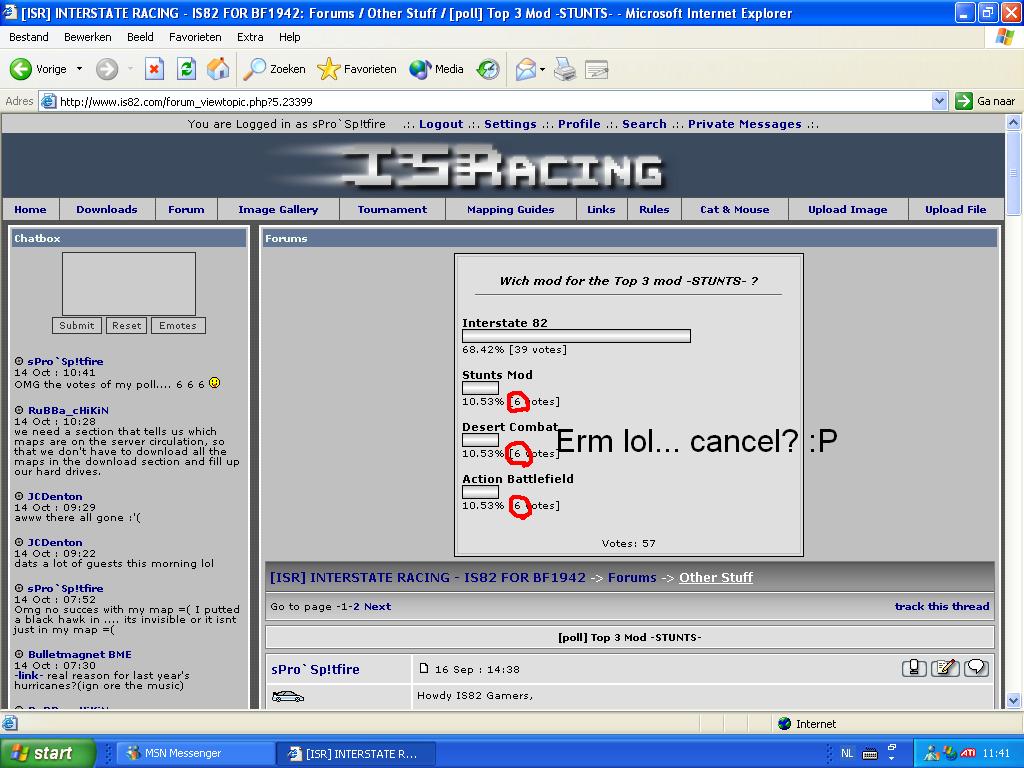Open the Favorieten menu in menu bar
This screenshot has width=1024, height=768.
(195, 37)
